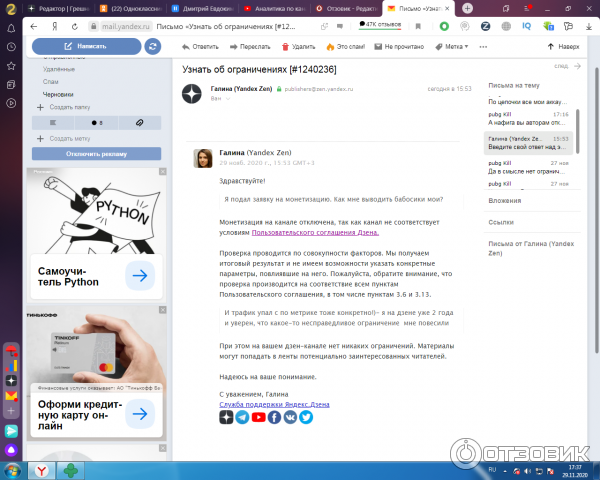600x480 pixels.
Task: Open thread message from pubg Kill at 17:16
Action: click(x=528, y=119)
